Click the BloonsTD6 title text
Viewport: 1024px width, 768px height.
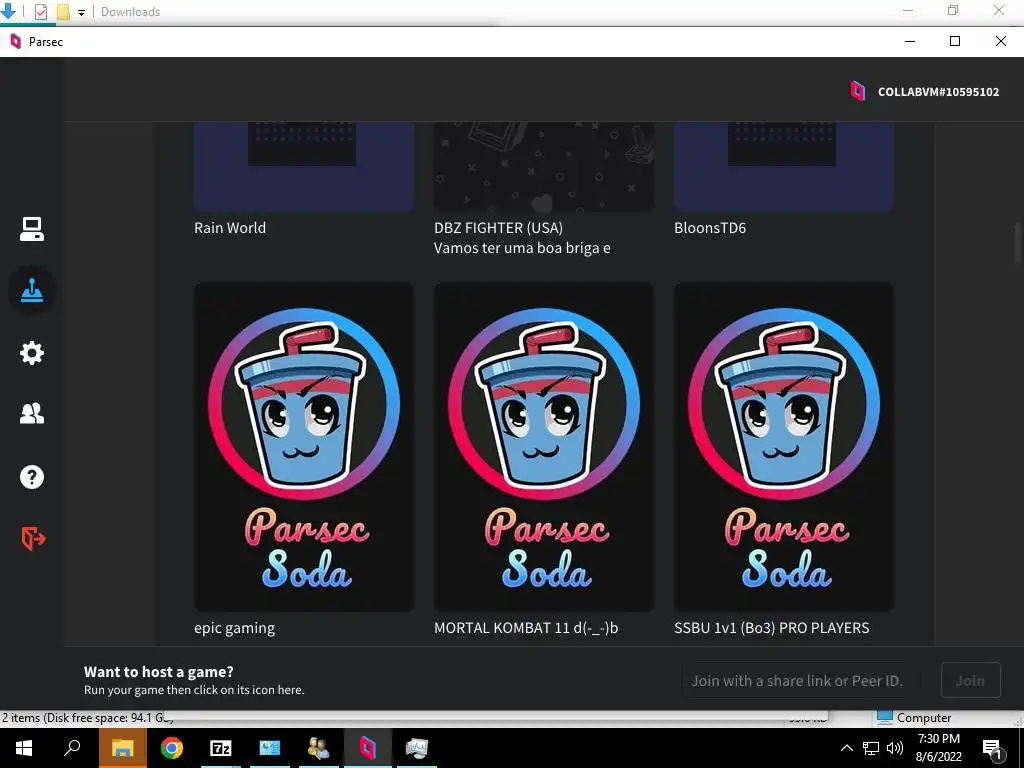click(x=710, y=228)
